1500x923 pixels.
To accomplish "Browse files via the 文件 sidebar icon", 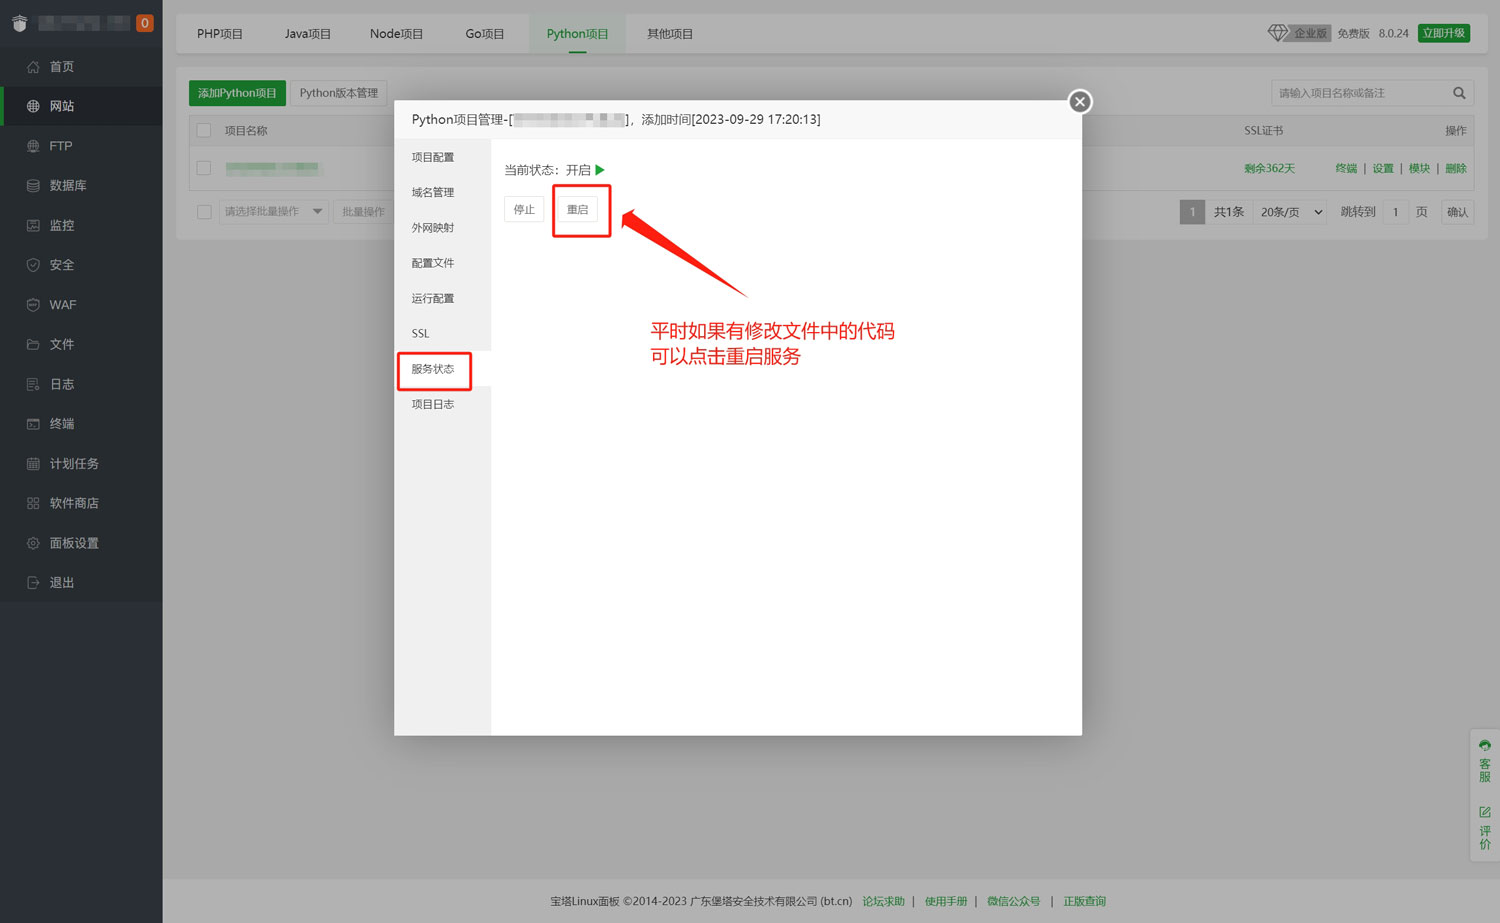I will click(60, 343).
